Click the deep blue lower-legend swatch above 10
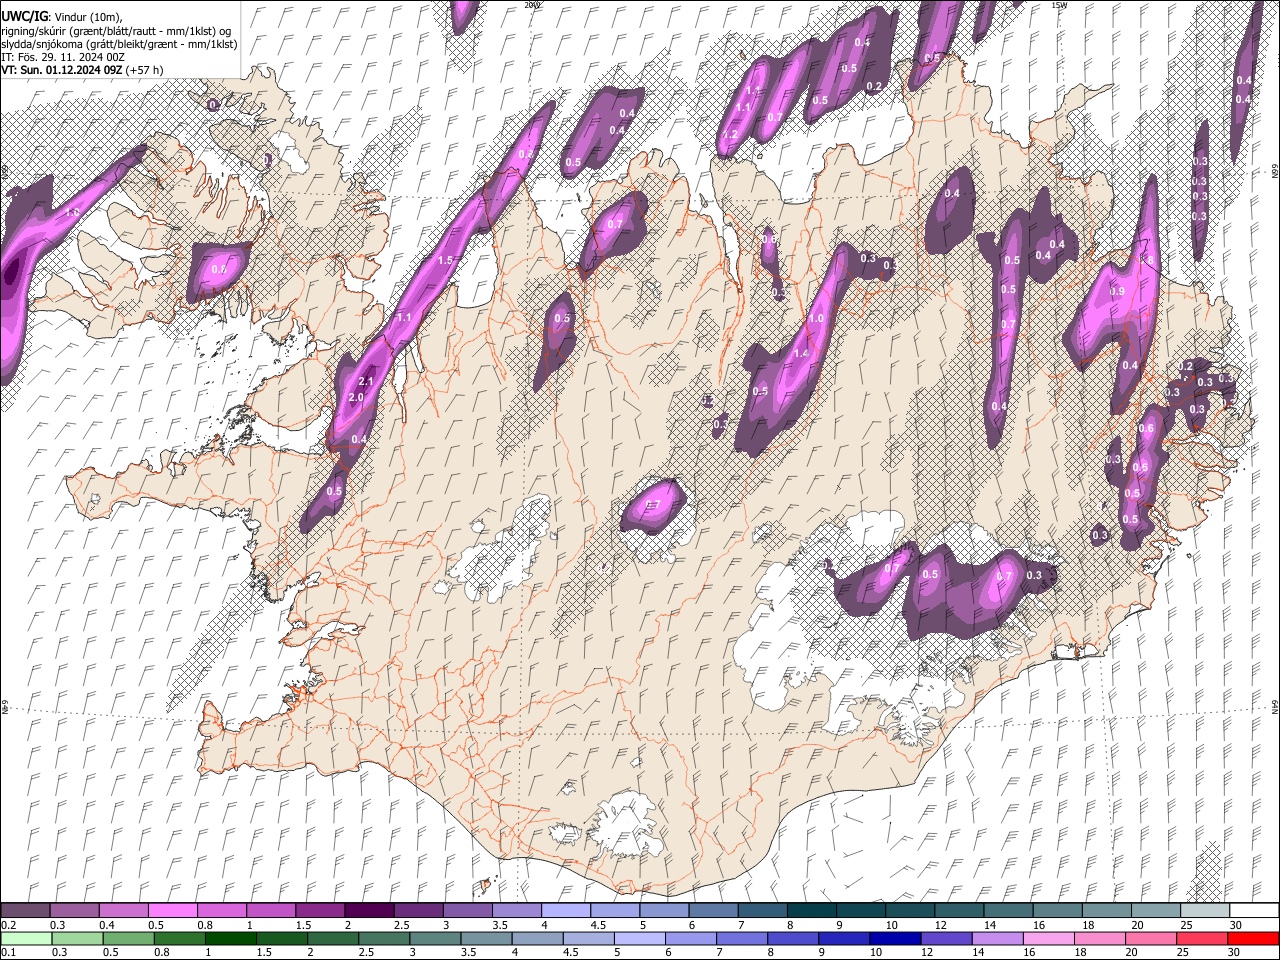 click(894, 939)
